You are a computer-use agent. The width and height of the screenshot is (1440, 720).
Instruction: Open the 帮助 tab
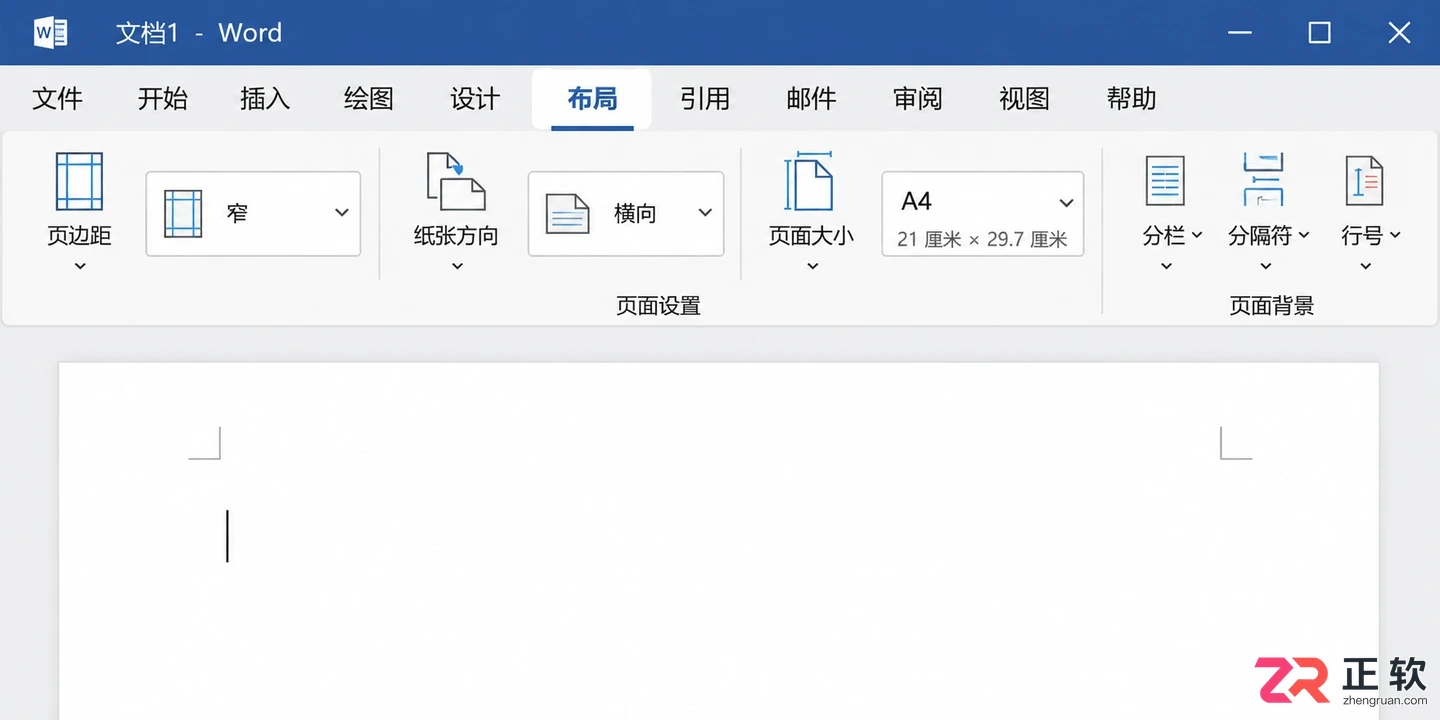[x=1131, y=98]
